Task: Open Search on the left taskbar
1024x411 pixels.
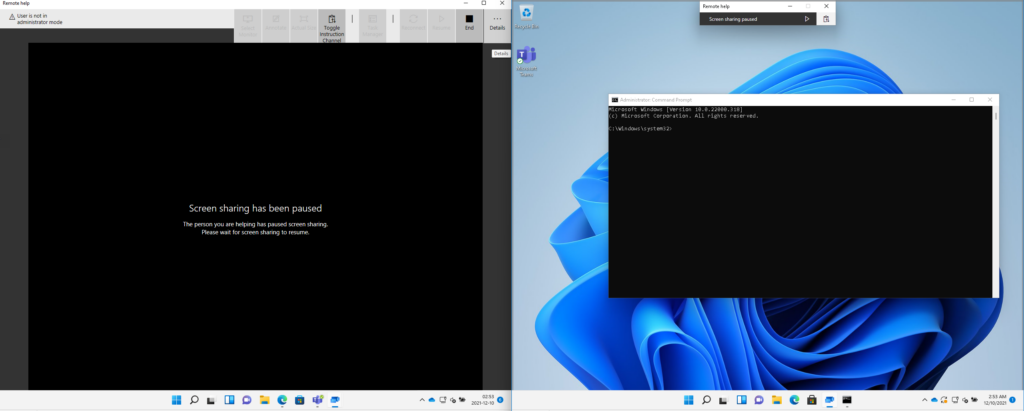Action: (194, 400)
